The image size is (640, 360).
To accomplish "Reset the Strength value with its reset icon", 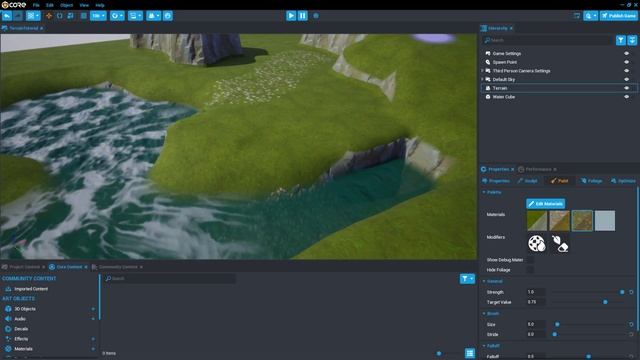I will click(631, 292).
